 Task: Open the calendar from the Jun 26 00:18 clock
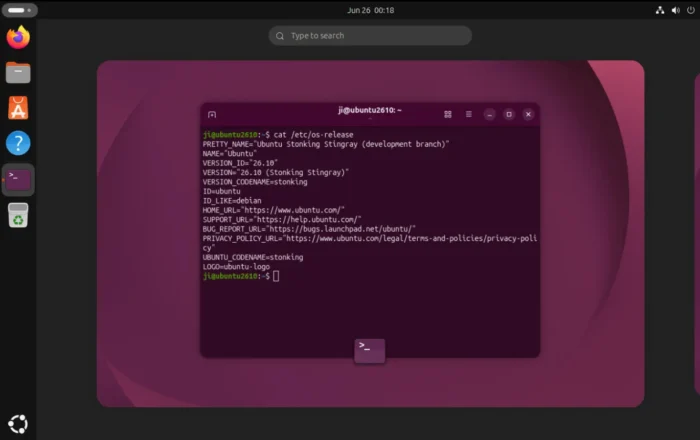pyautogui.click(x=371, y=10)
